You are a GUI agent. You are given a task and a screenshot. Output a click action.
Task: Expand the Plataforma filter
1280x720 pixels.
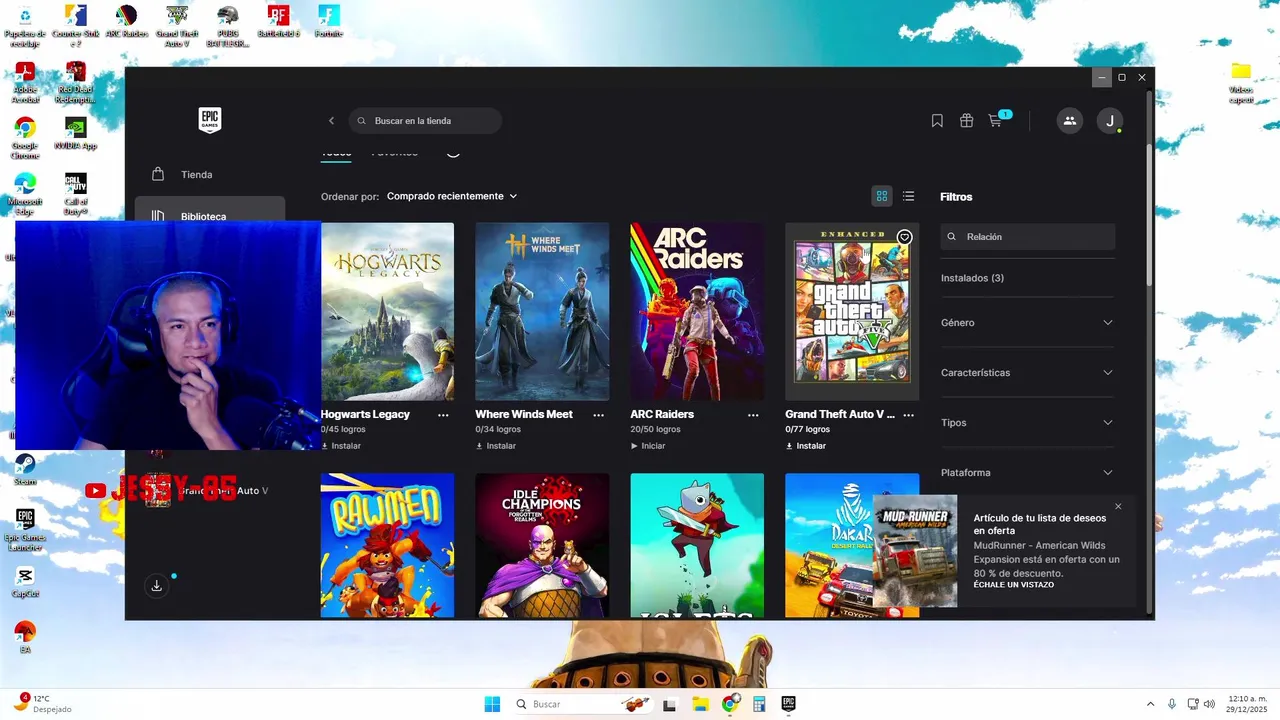pos(1027,472)
